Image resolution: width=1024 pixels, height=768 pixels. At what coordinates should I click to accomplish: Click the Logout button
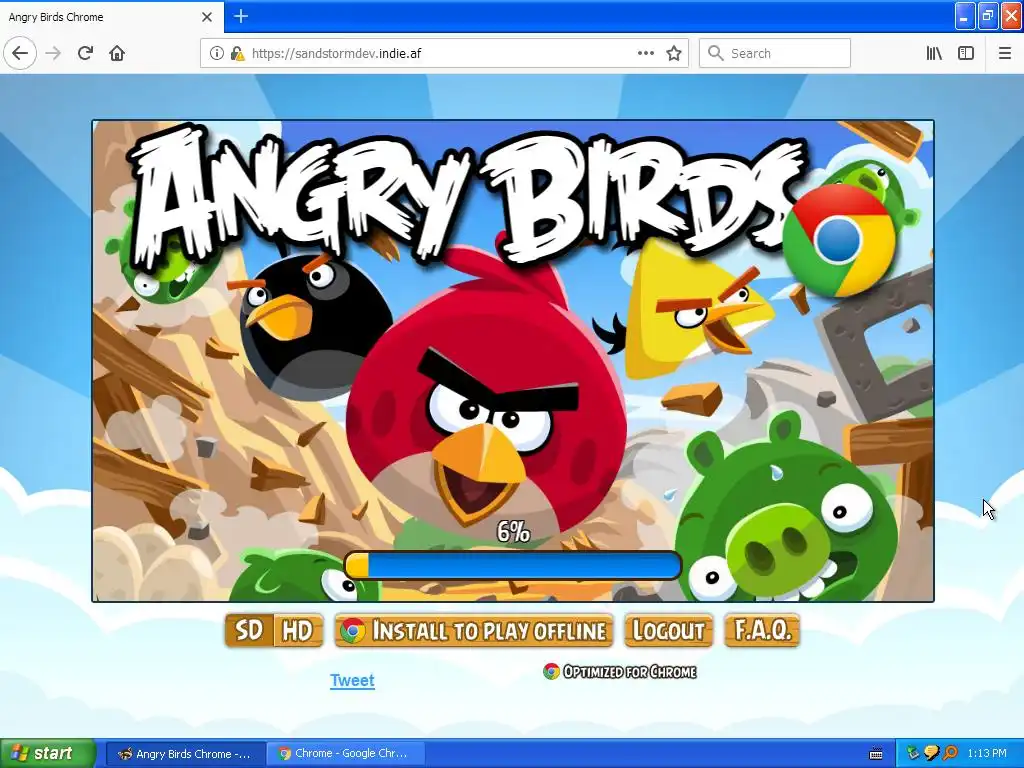pos(669,631)
